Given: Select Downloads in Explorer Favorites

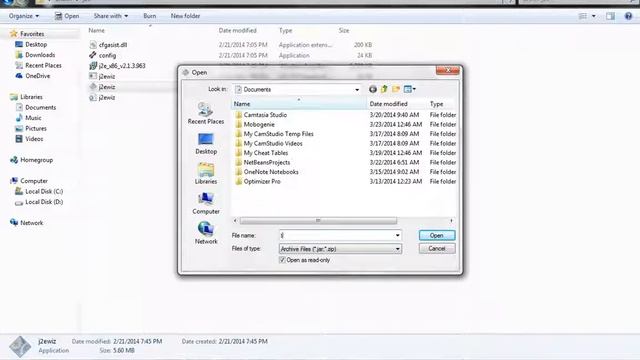Looking at the screenshot, I should pyautogui.click(x=35, y=55).
